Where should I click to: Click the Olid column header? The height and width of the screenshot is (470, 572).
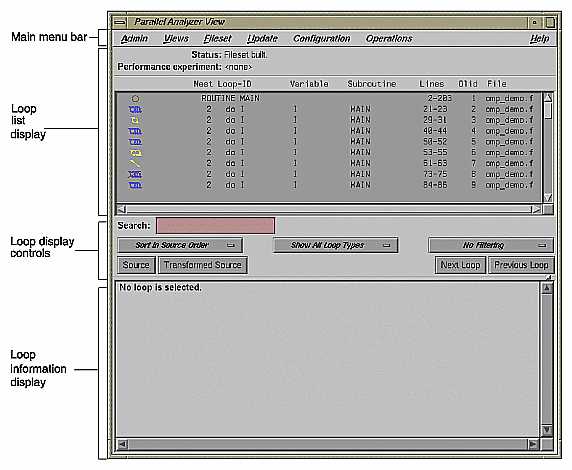468,84
